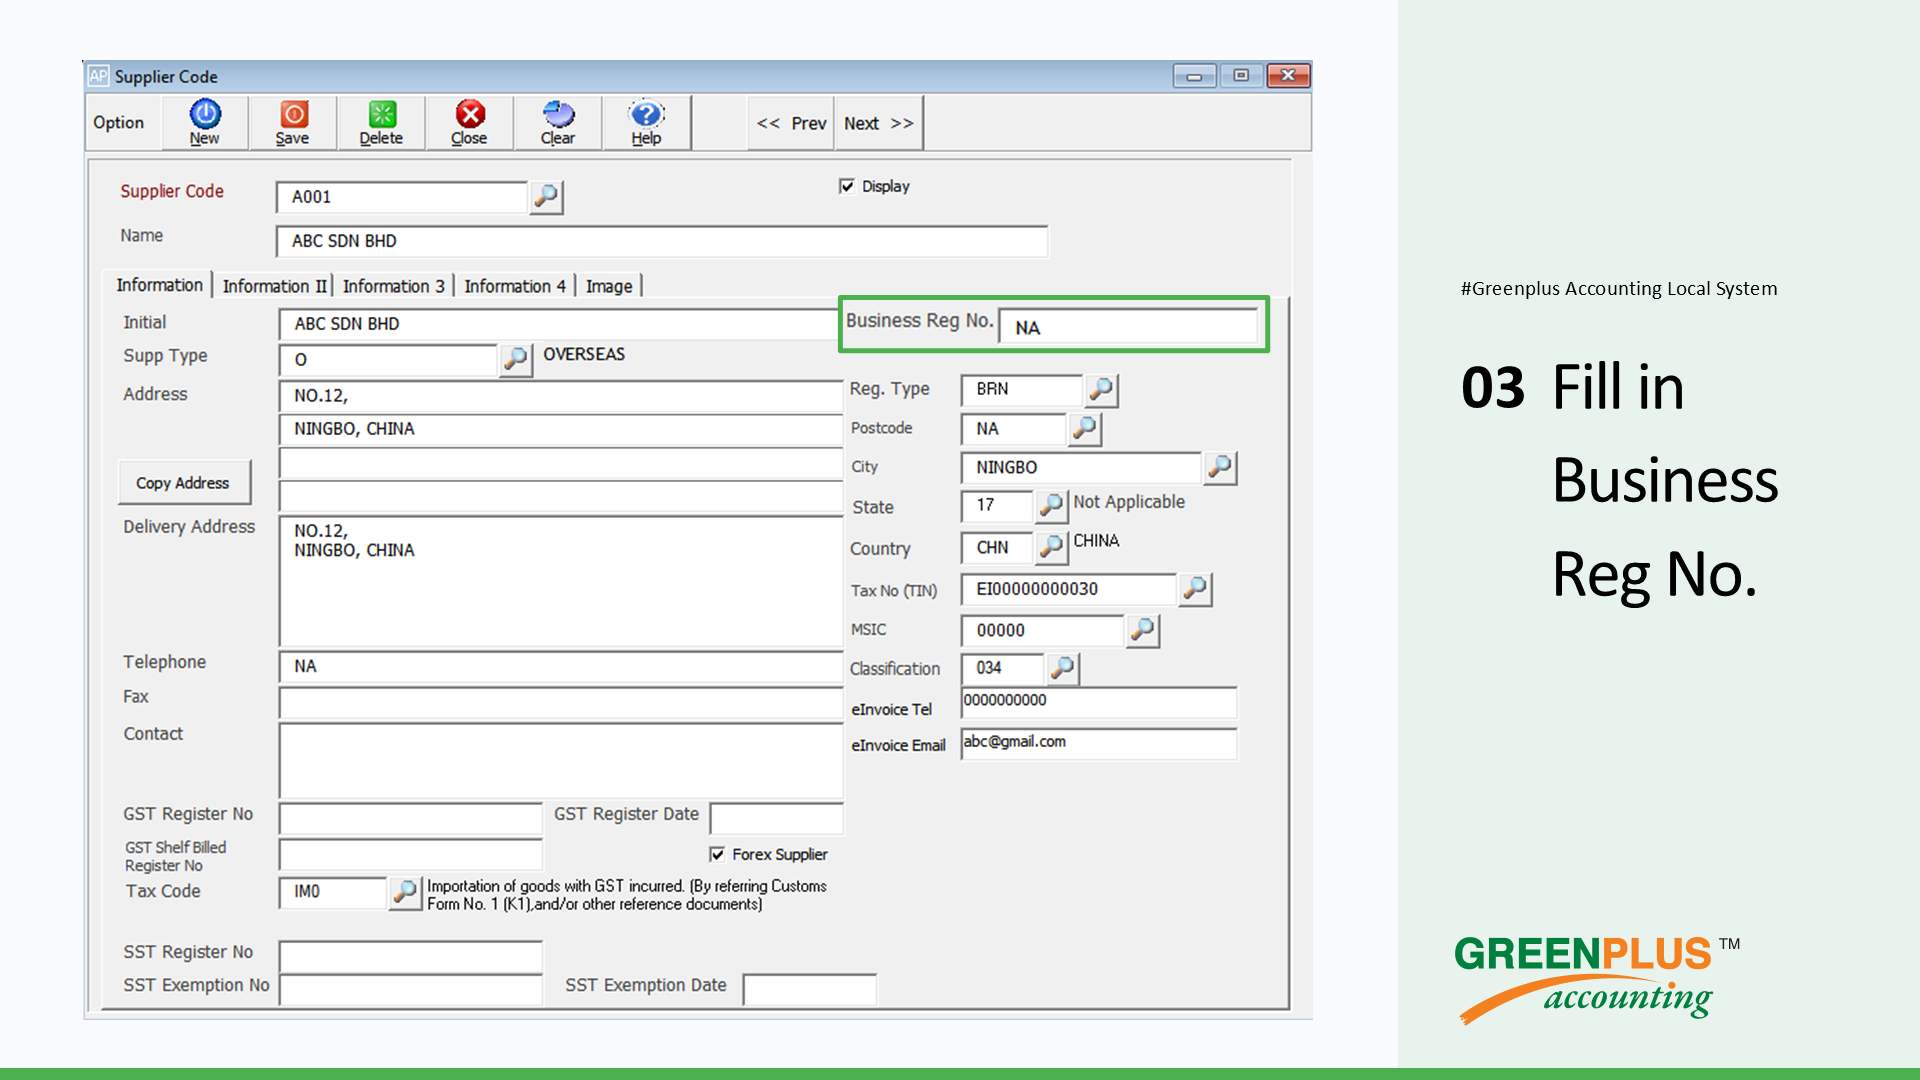1920x1080 pixels.
Task: Click the Supp Type field
Action: point(388,359)
